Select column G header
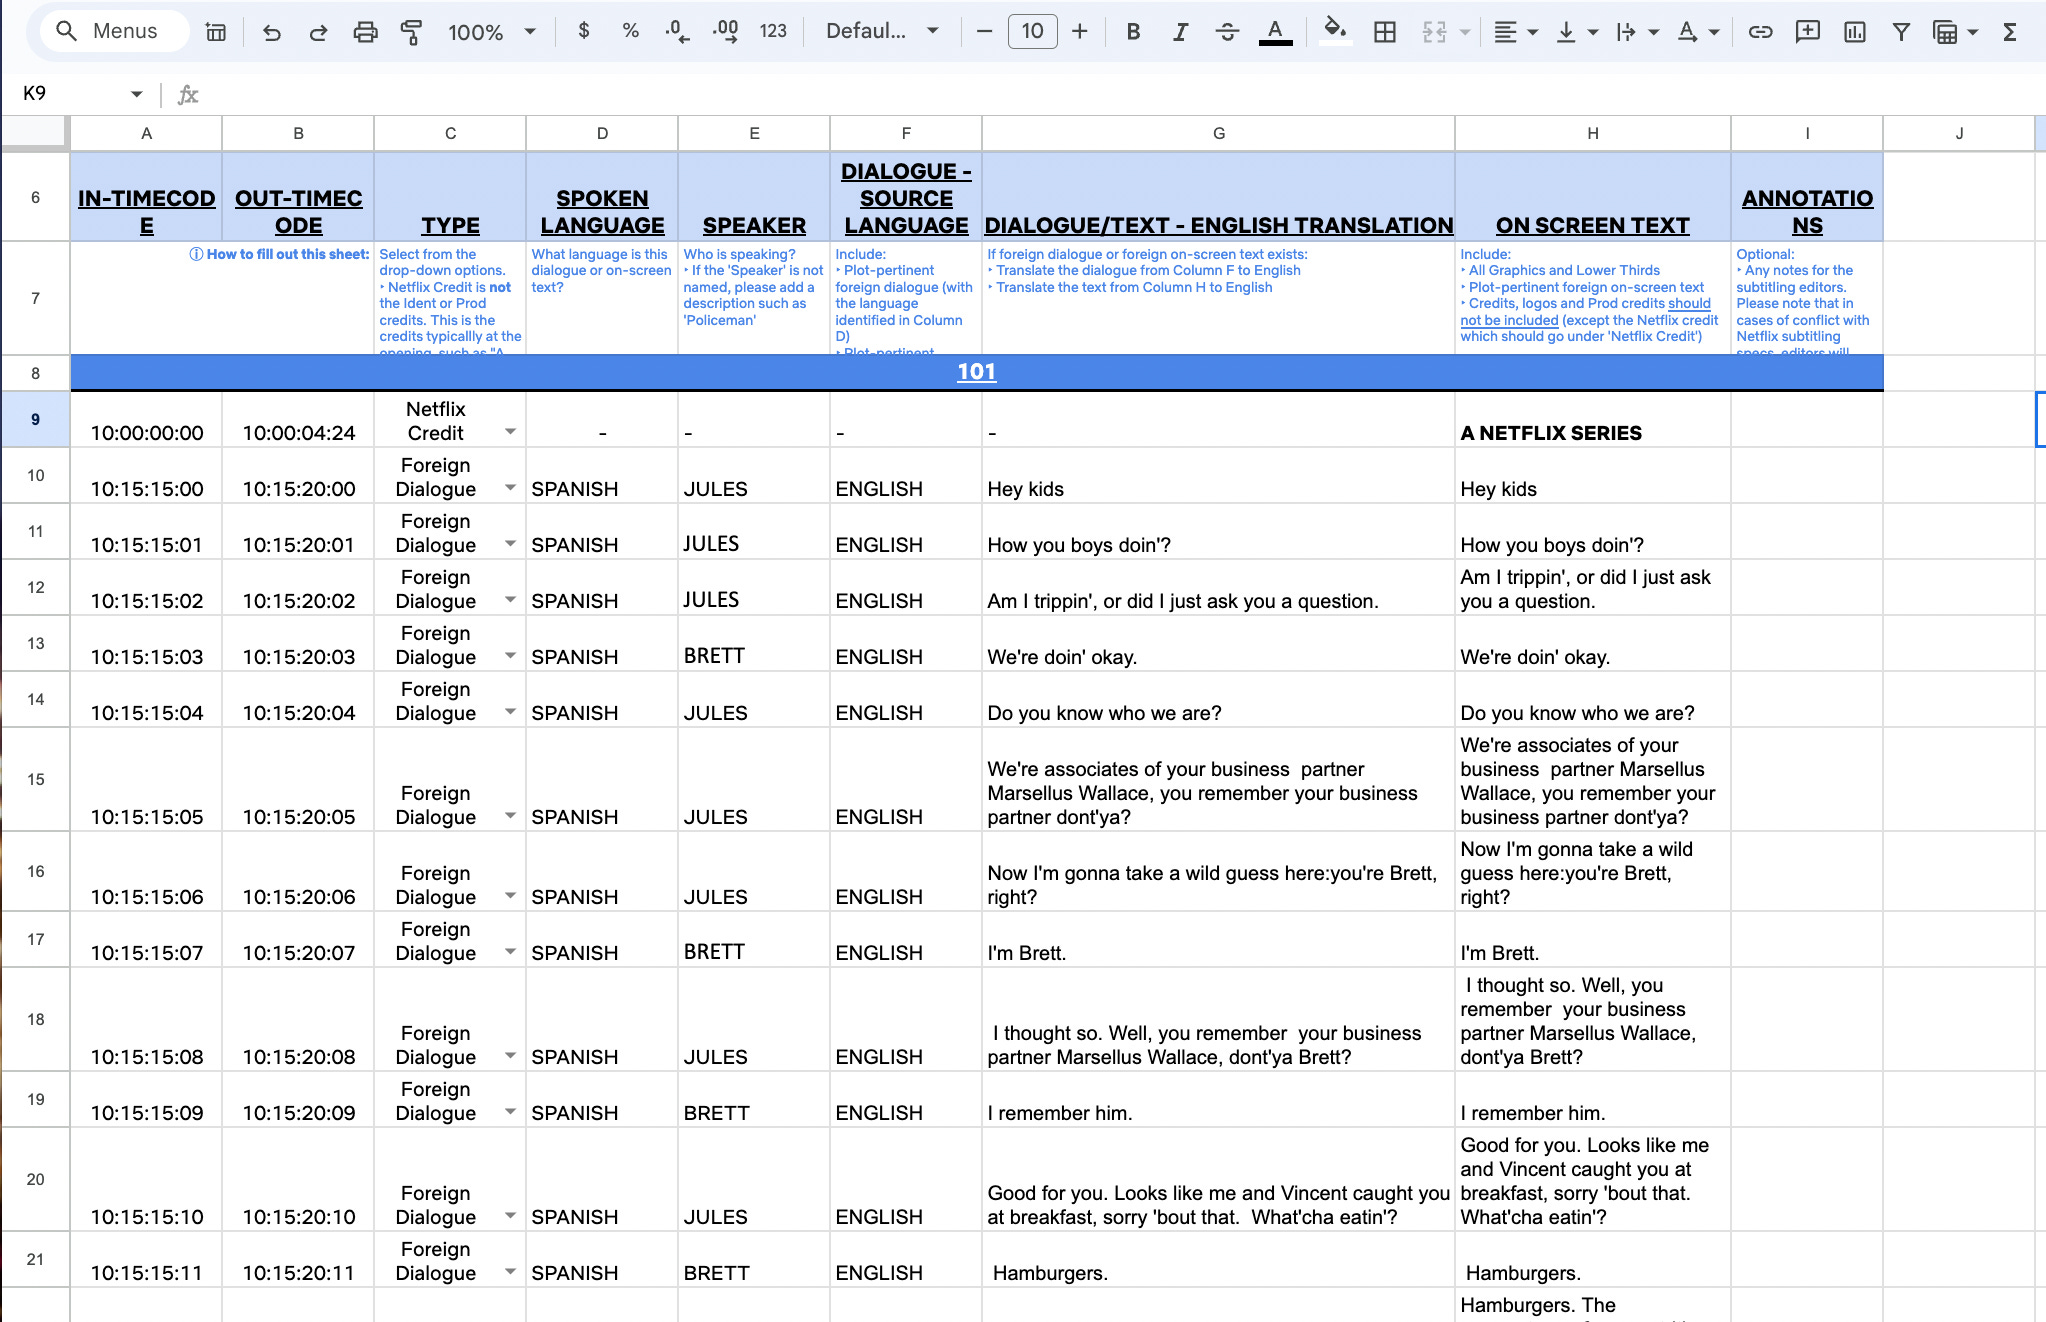This screenshot has height=1322, width=2046. pyautogui.click(x=1218, y=133)
